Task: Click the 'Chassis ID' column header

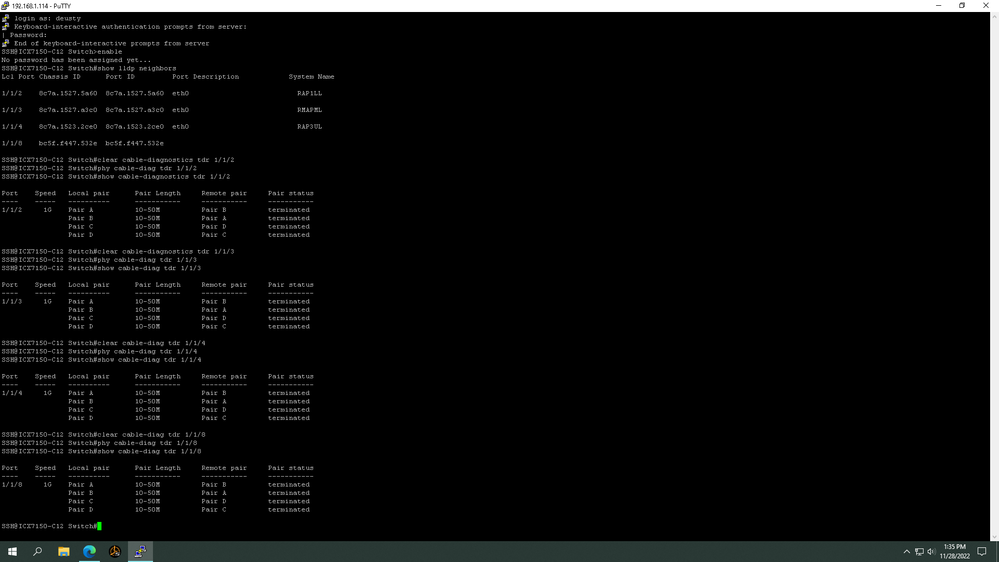Action: tap(60, 76)
